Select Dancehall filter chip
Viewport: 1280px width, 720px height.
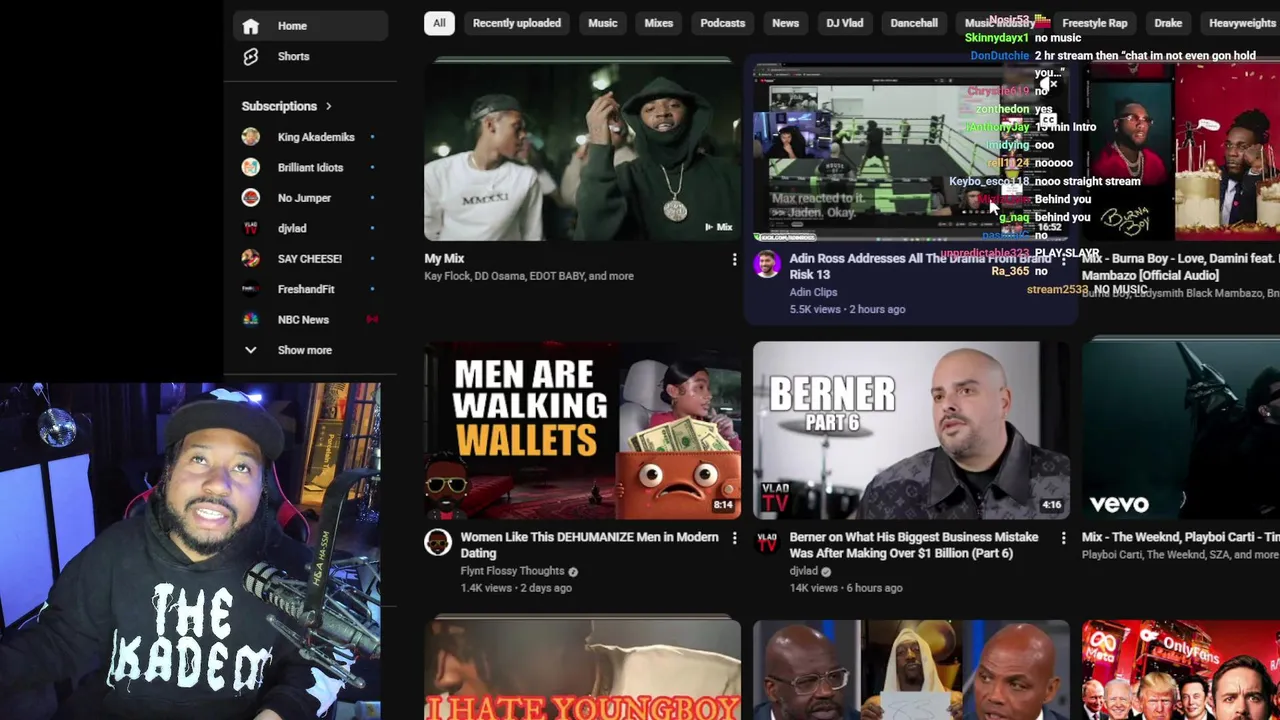pos(914,23)
